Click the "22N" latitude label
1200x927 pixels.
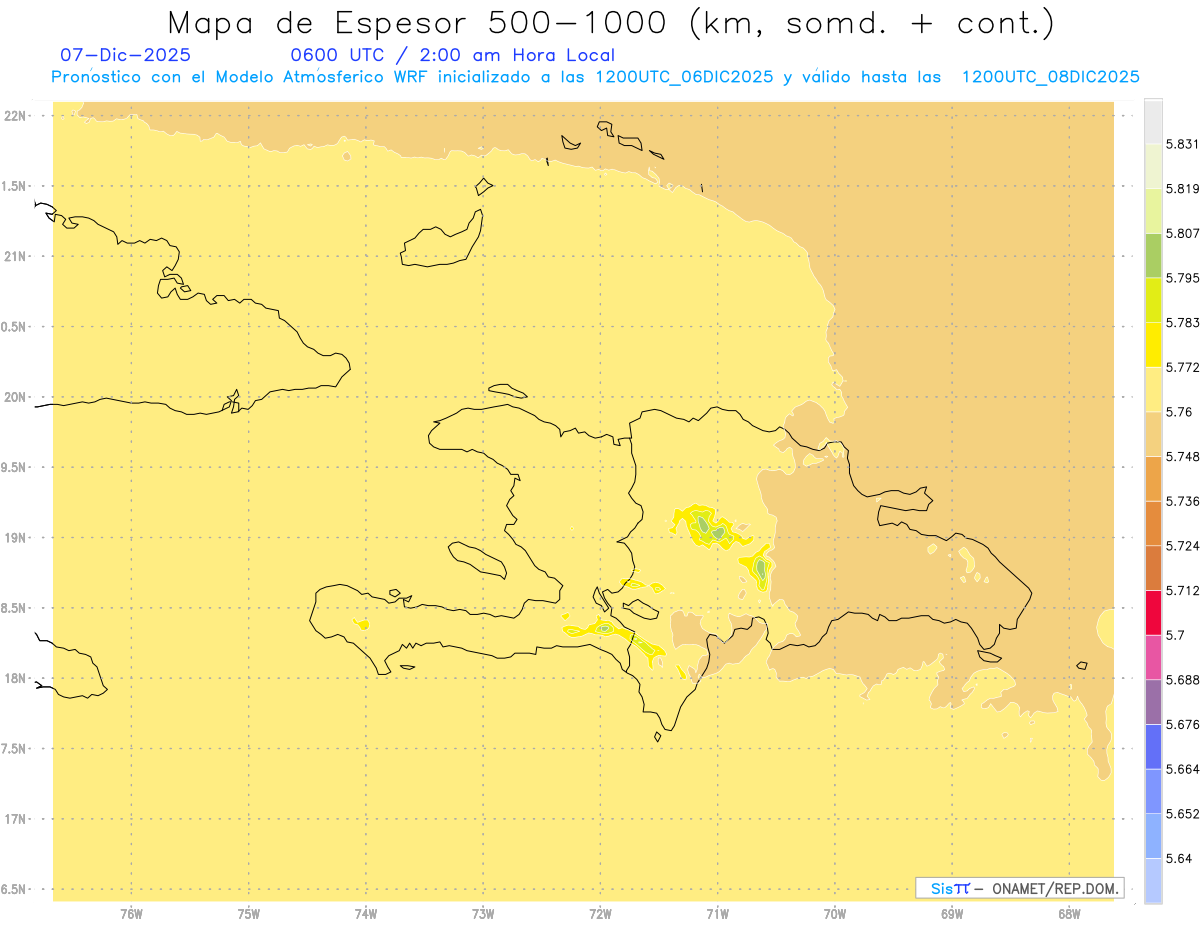tap(16, 115)
